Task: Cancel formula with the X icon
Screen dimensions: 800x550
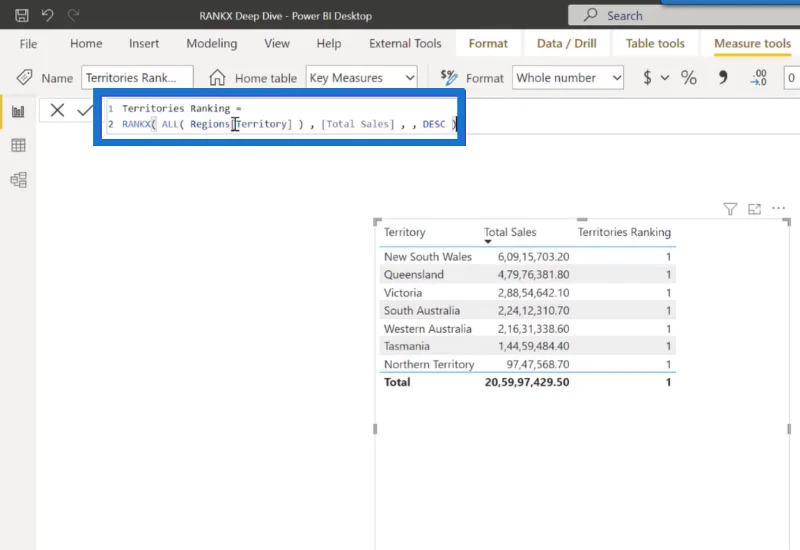Action: 57,110
